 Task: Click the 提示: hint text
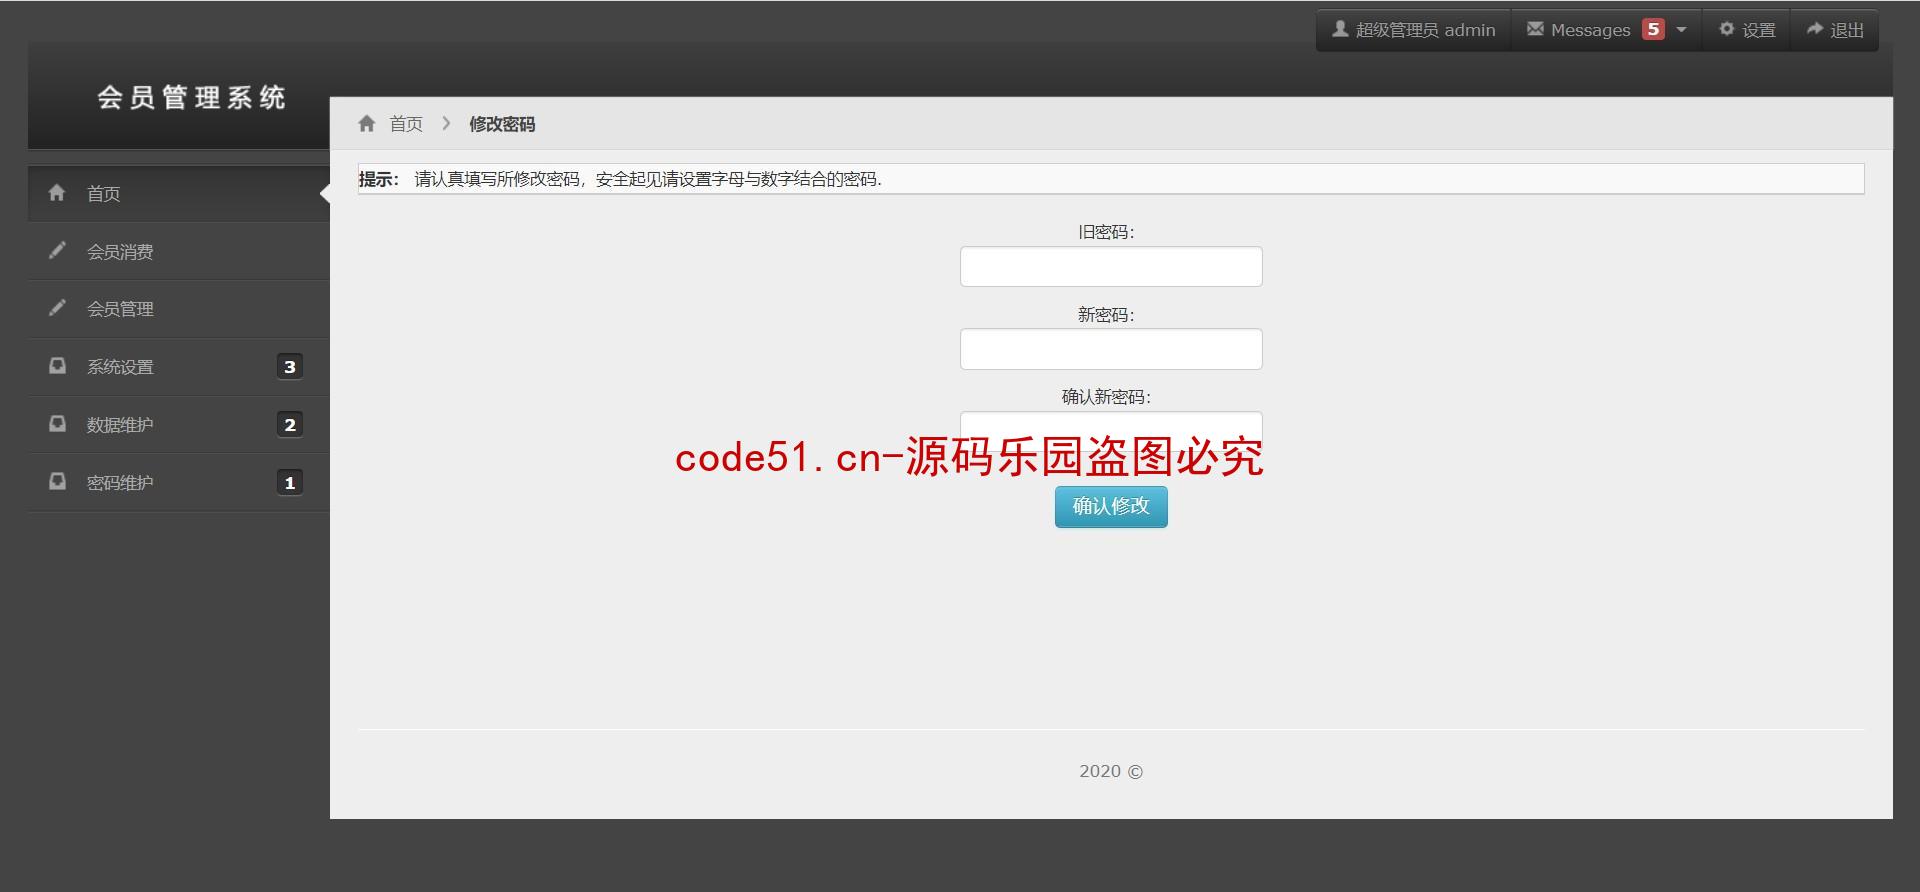379,179
